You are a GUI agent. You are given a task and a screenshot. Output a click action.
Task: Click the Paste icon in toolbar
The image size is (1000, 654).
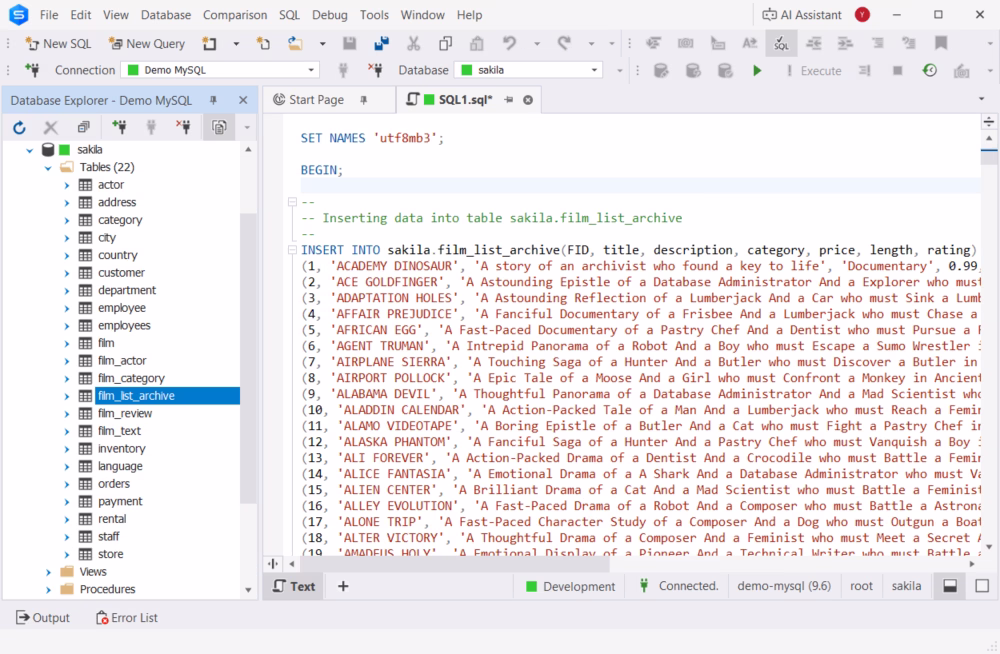click(476, 43)
